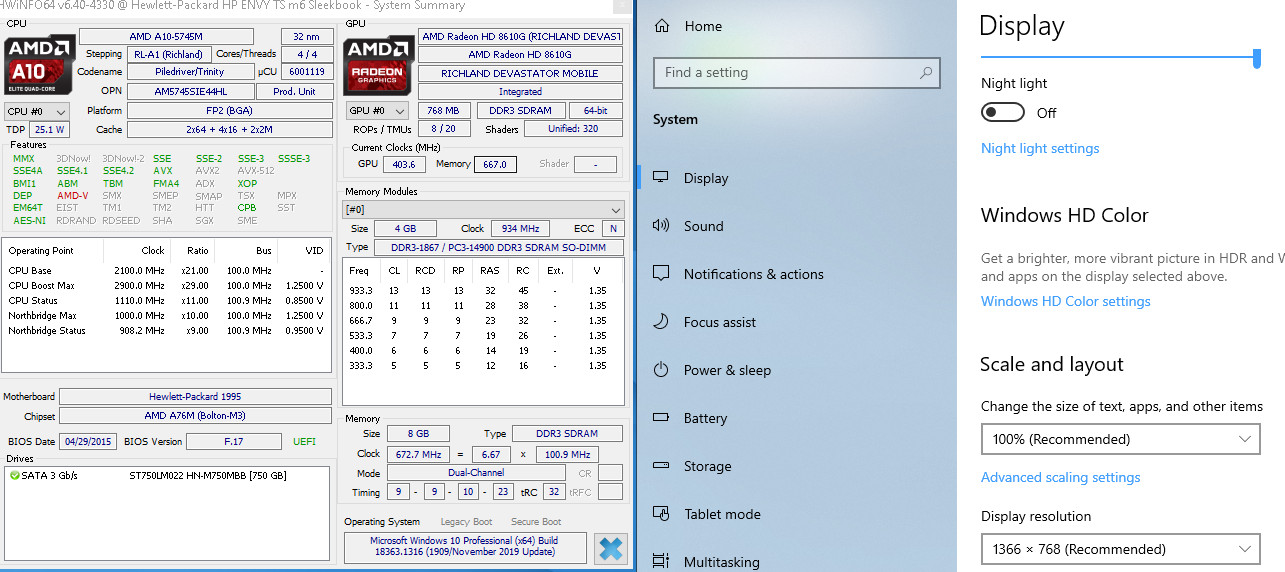Click the Home icon in Settings

click(x=661, y=27)
